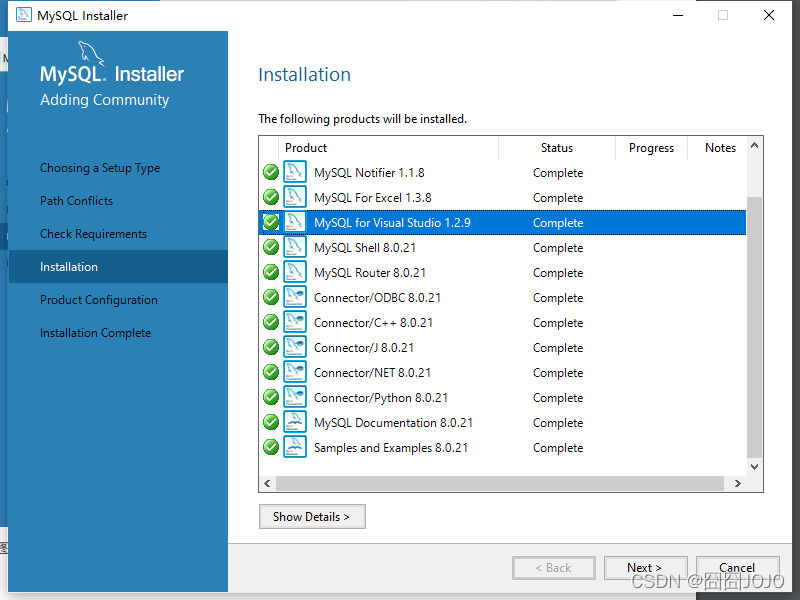Click the horizontal scrollbar left arrow

[x=267, y=483]
